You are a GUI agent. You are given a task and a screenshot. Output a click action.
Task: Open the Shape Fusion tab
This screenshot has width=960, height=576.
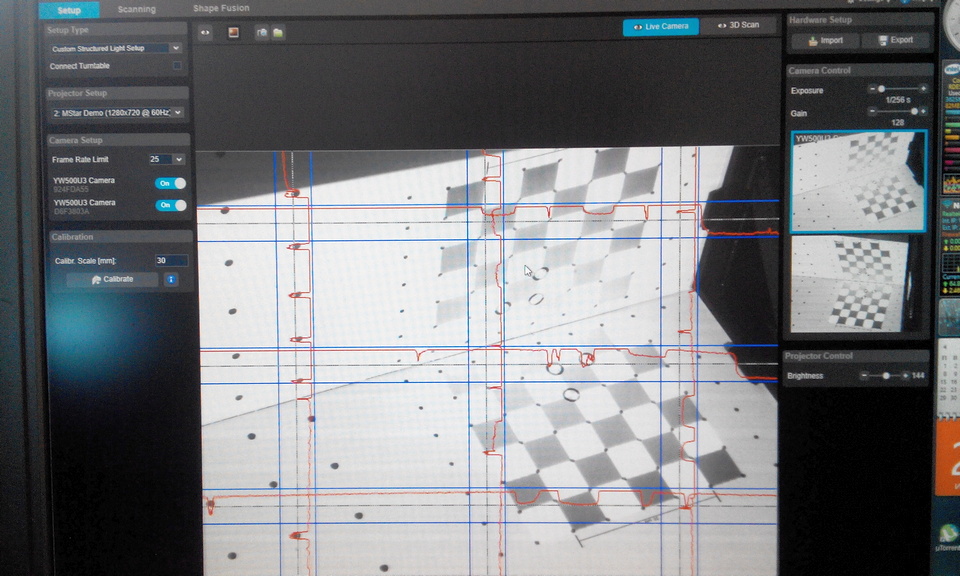pyautogui.click(x=221, y=9)
